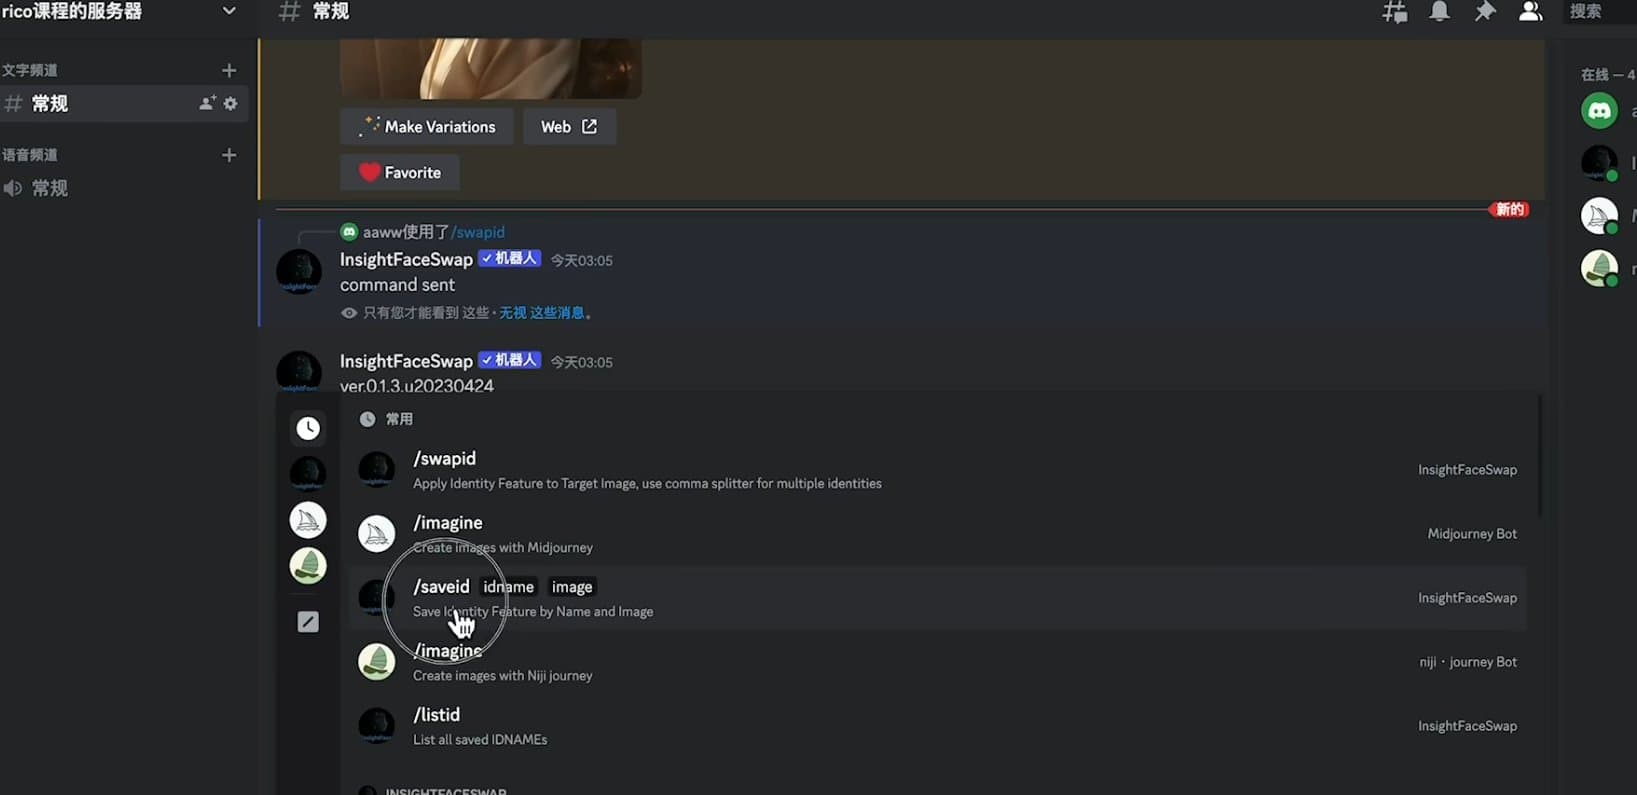Click InsightFaceSwap username on command sent message
The height and width of the screenshot is (795, 1637).
coord(406,259)
